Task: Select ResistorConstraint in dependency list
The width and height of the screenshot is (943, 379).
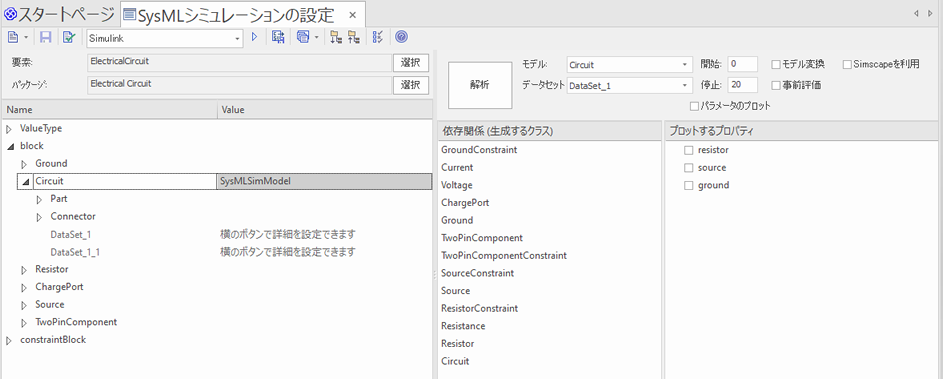Action: click(479, 309)
